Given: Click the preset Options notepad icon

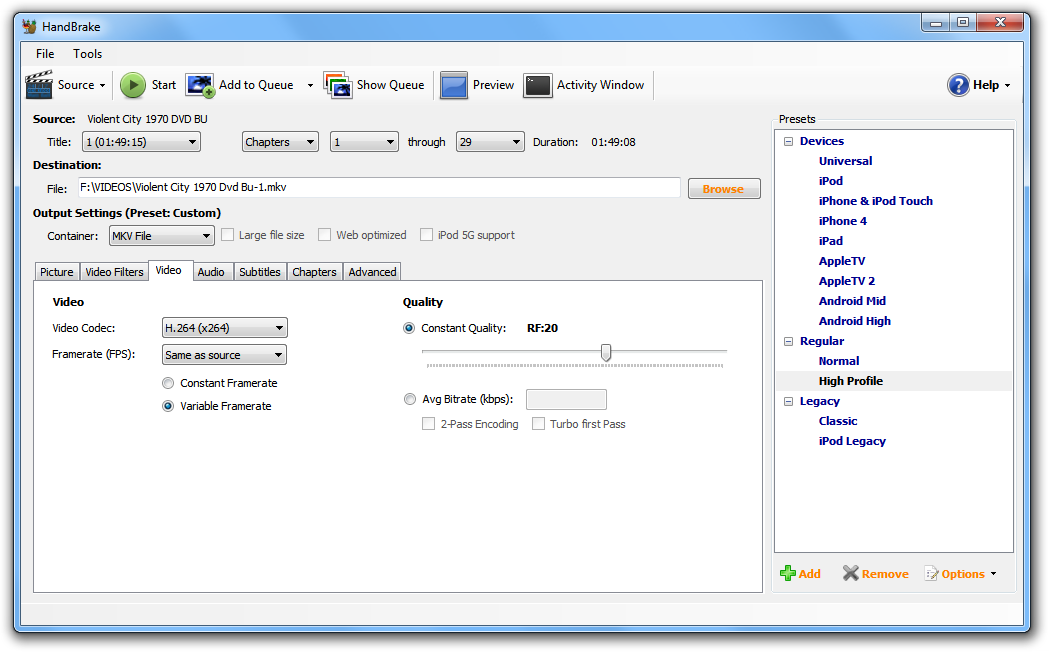Looking at the screenshot, I should click(x=931, y=573).
